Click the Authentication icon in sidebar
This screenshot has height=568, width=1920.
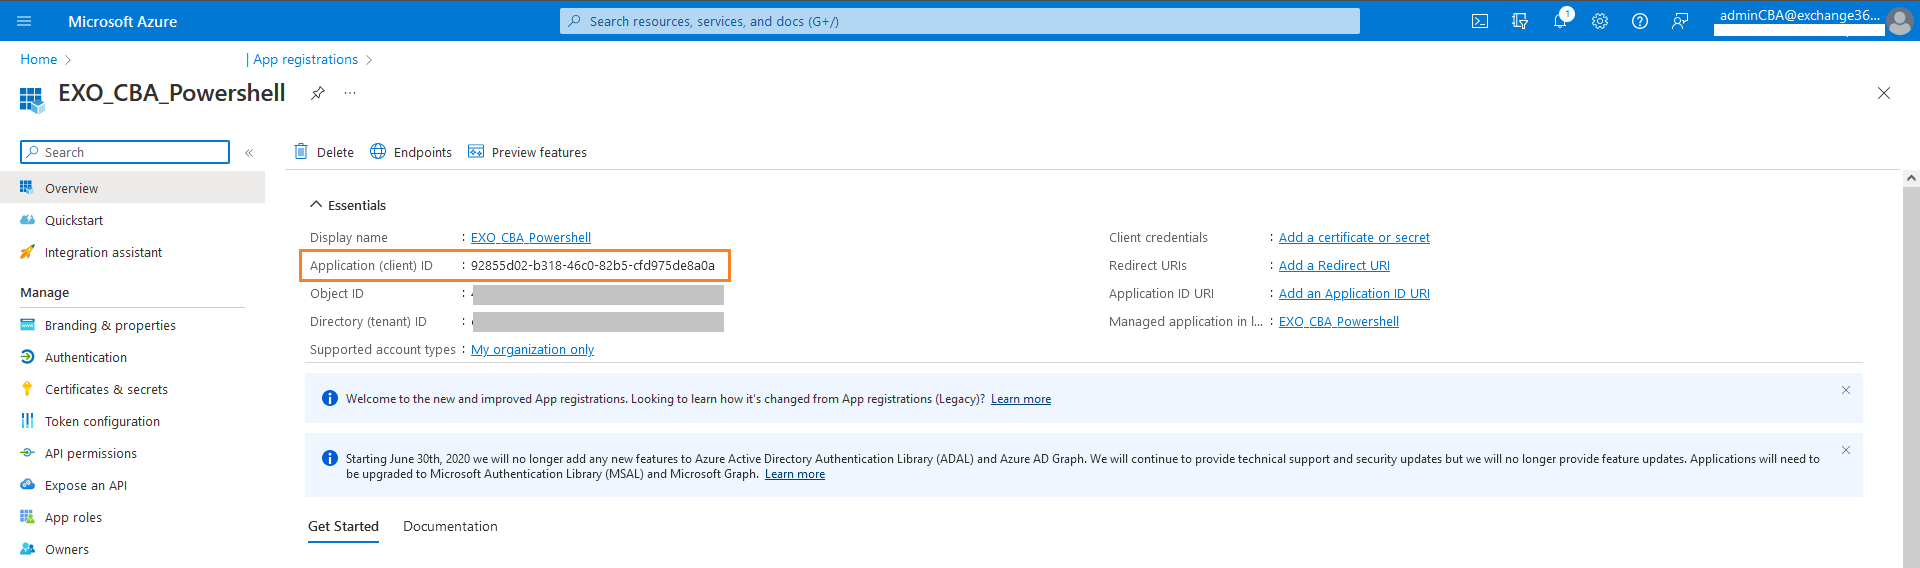(27, 357)
